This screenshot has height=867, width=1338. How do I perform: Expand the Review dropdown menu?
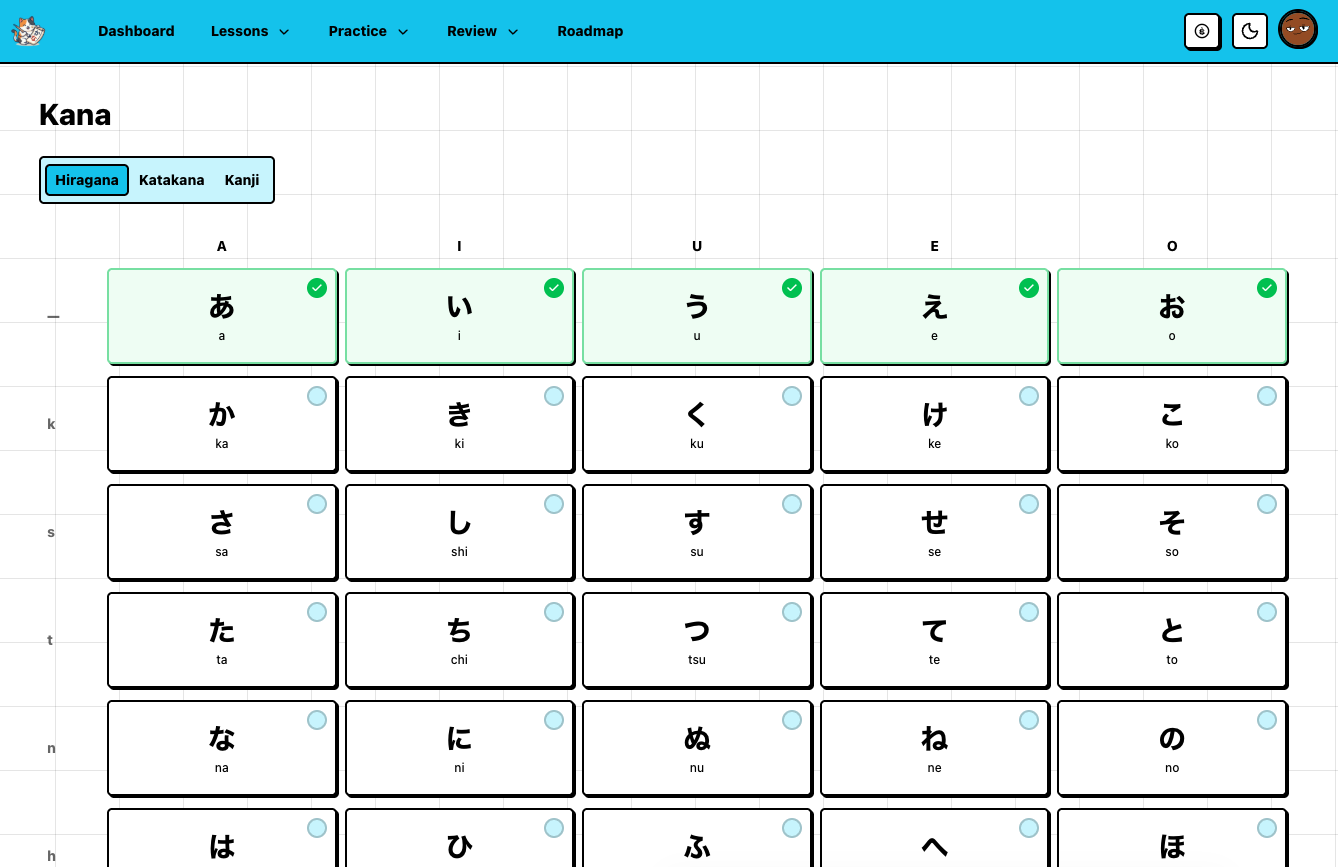(x=483, y=31)
